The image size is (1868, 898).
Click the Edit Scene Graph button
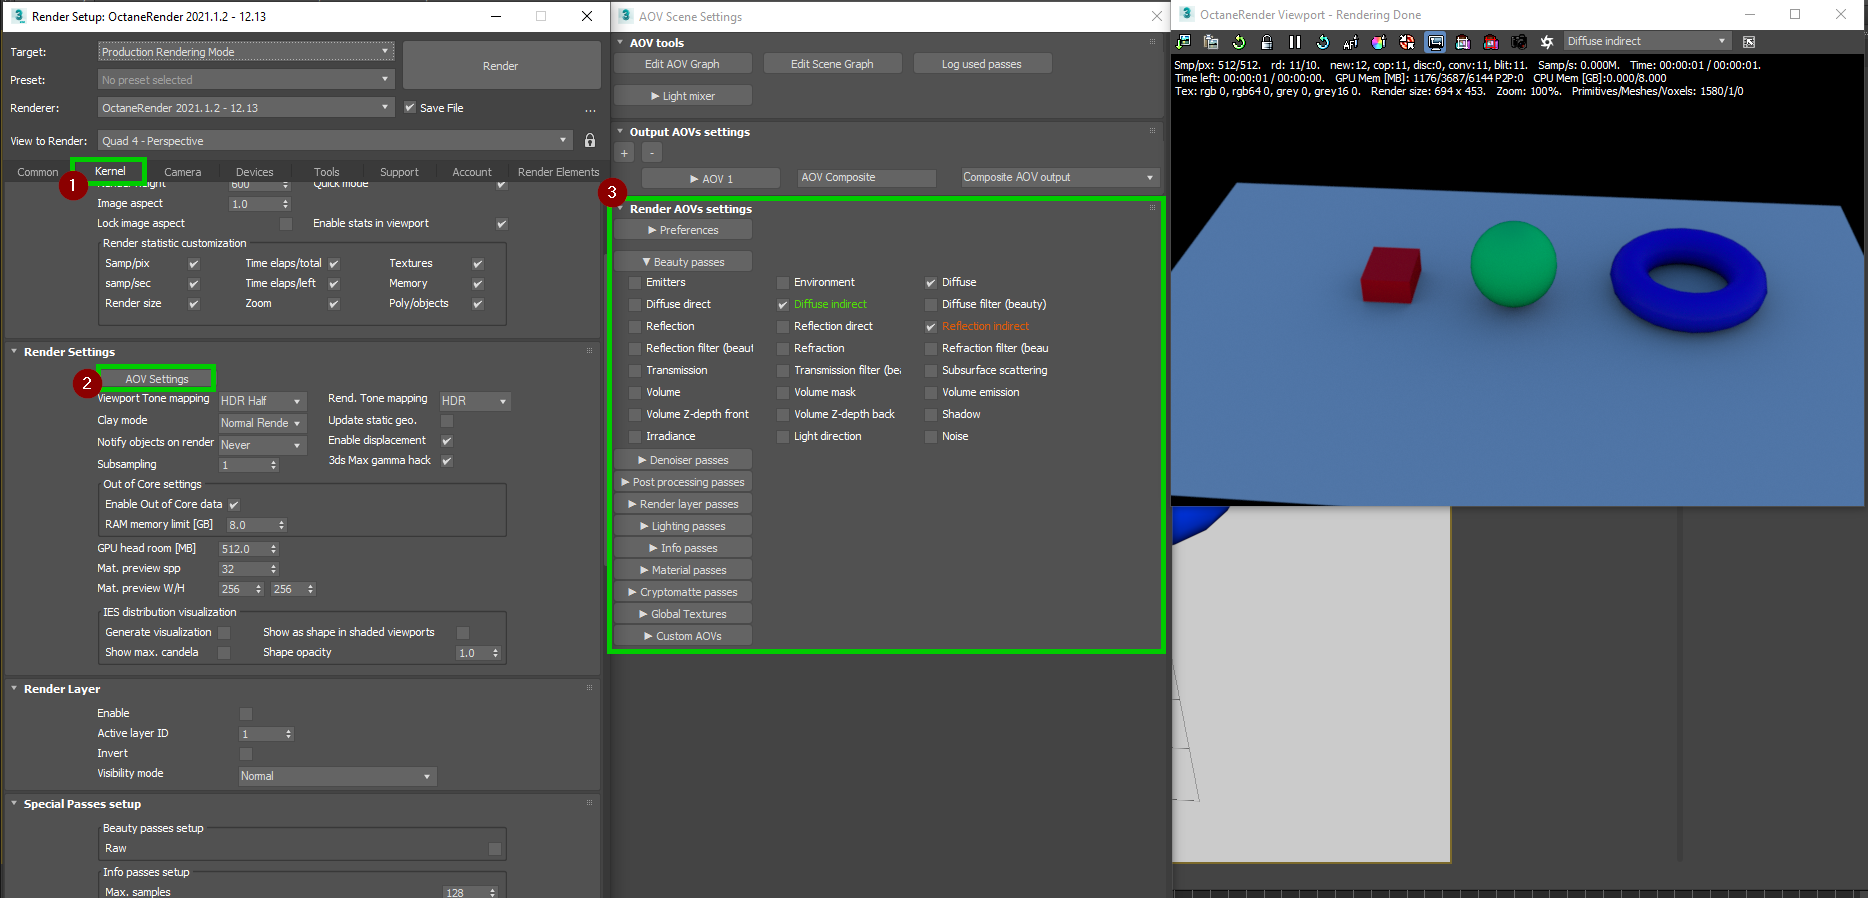(832, 64)
